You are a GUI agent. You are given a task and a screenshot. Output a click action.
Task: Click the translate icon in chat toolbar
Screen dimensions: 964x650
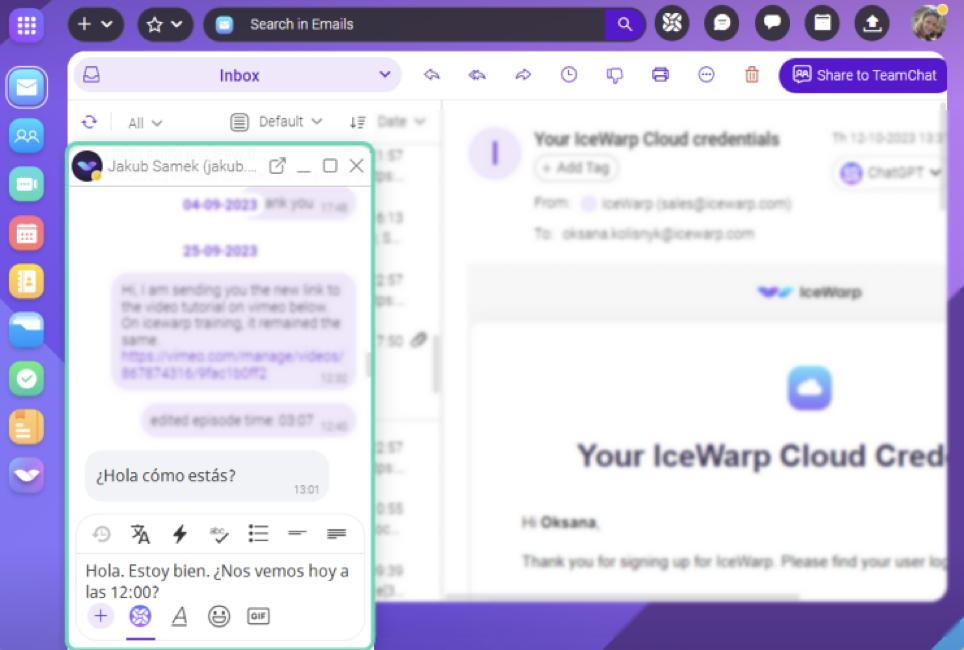140,534
